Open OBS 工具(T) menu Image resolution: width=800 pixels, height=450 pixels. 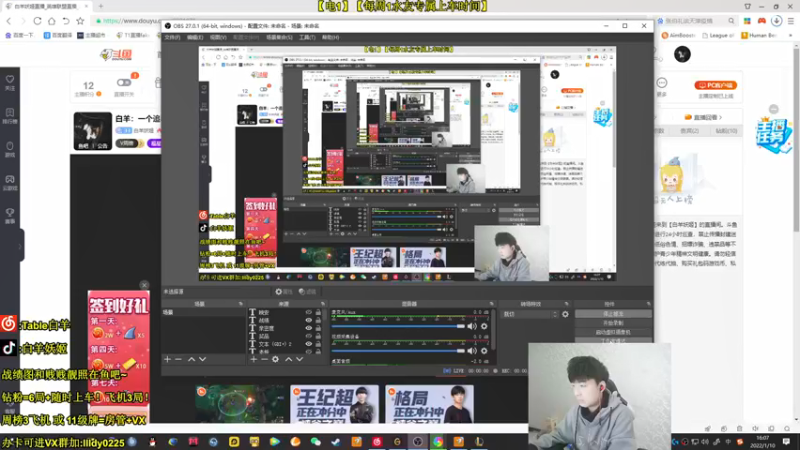tap(307, 37)
